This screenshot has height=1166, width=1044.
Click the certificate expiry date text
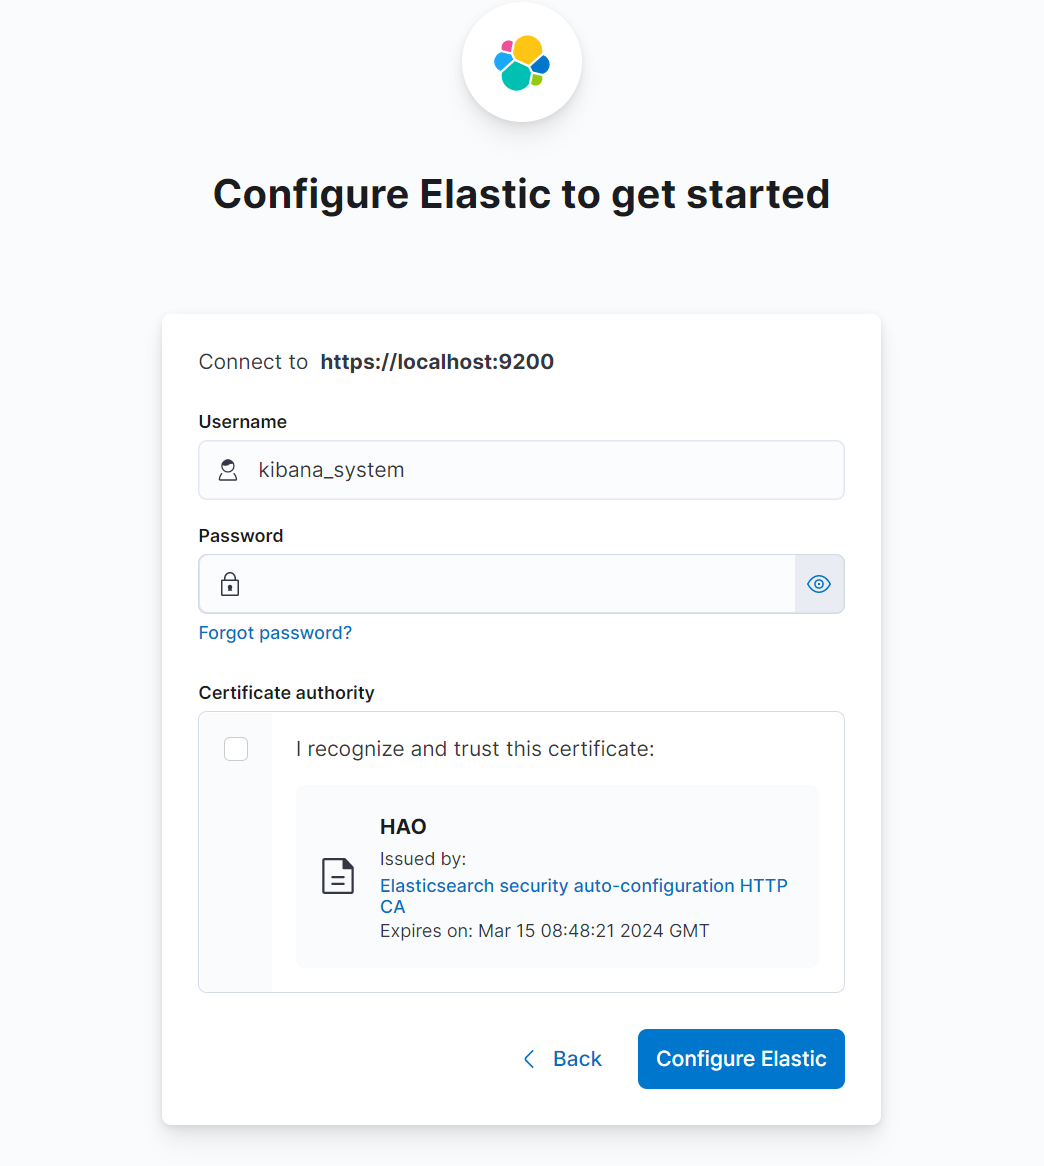(x=545, y=931)
